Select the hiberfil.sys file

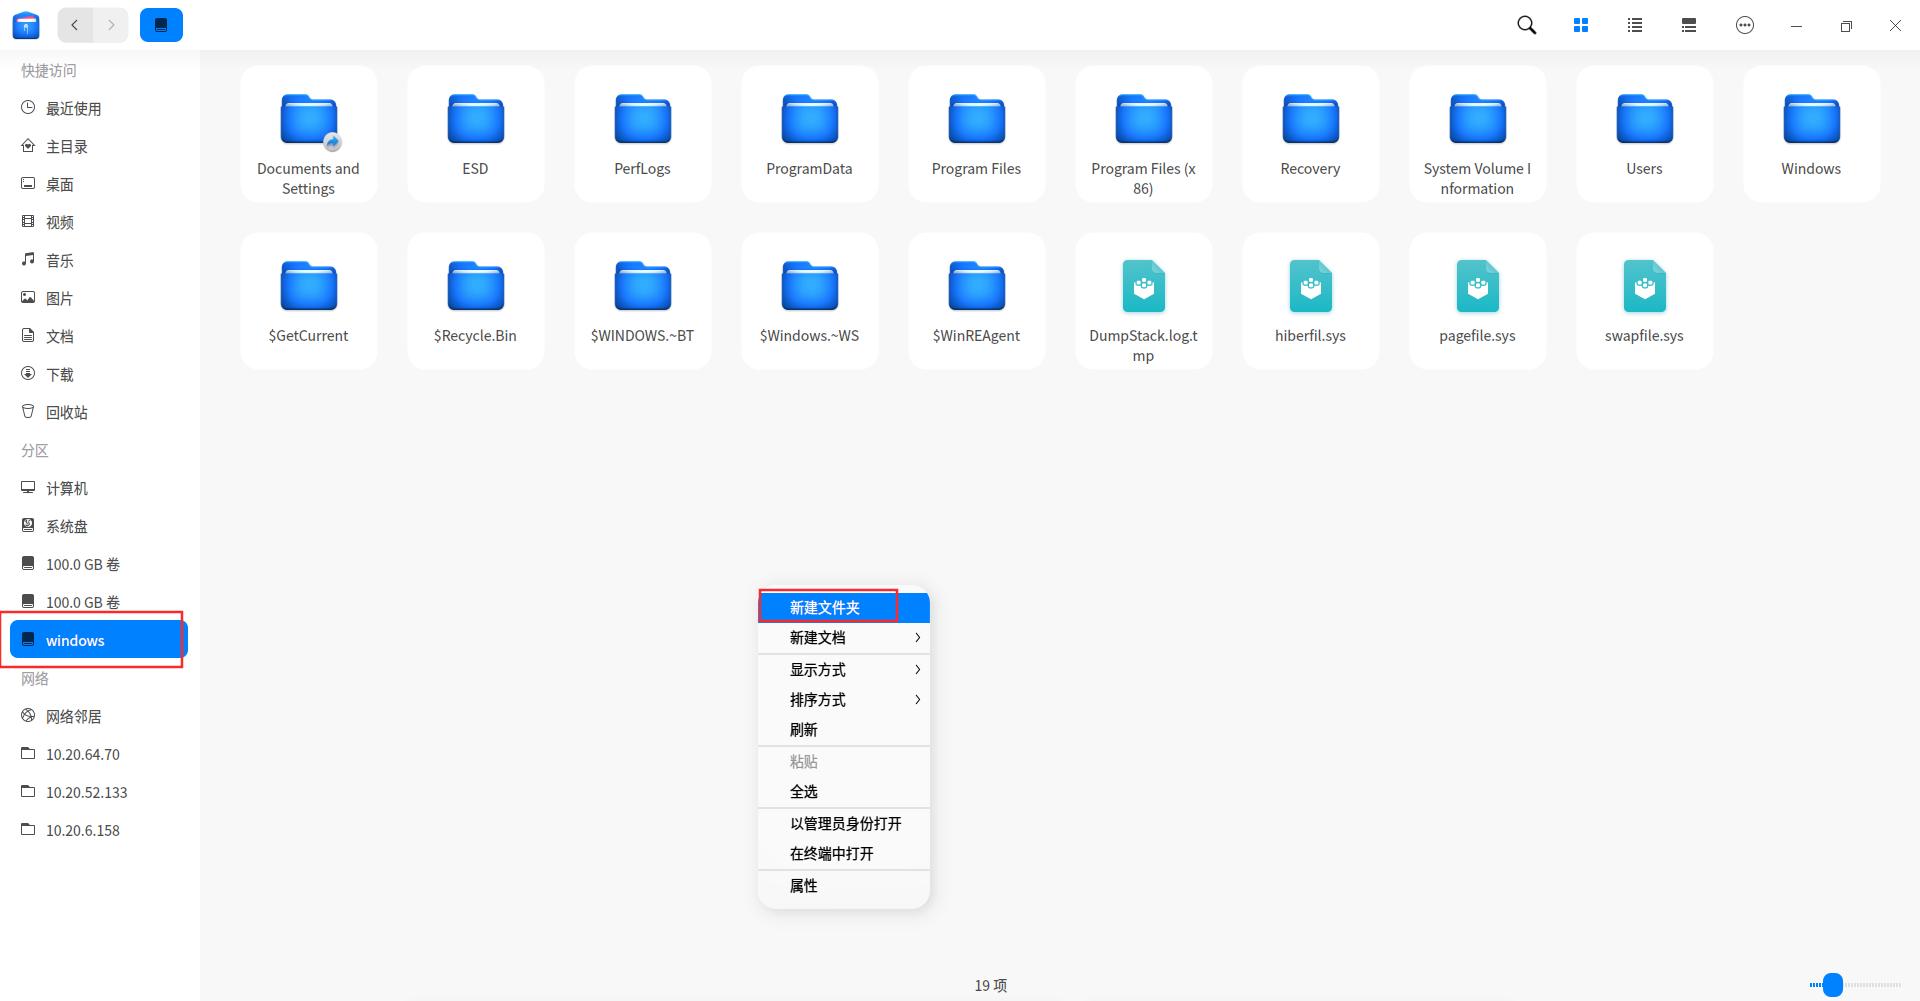pyautogui.click(x=1310, y=301)
